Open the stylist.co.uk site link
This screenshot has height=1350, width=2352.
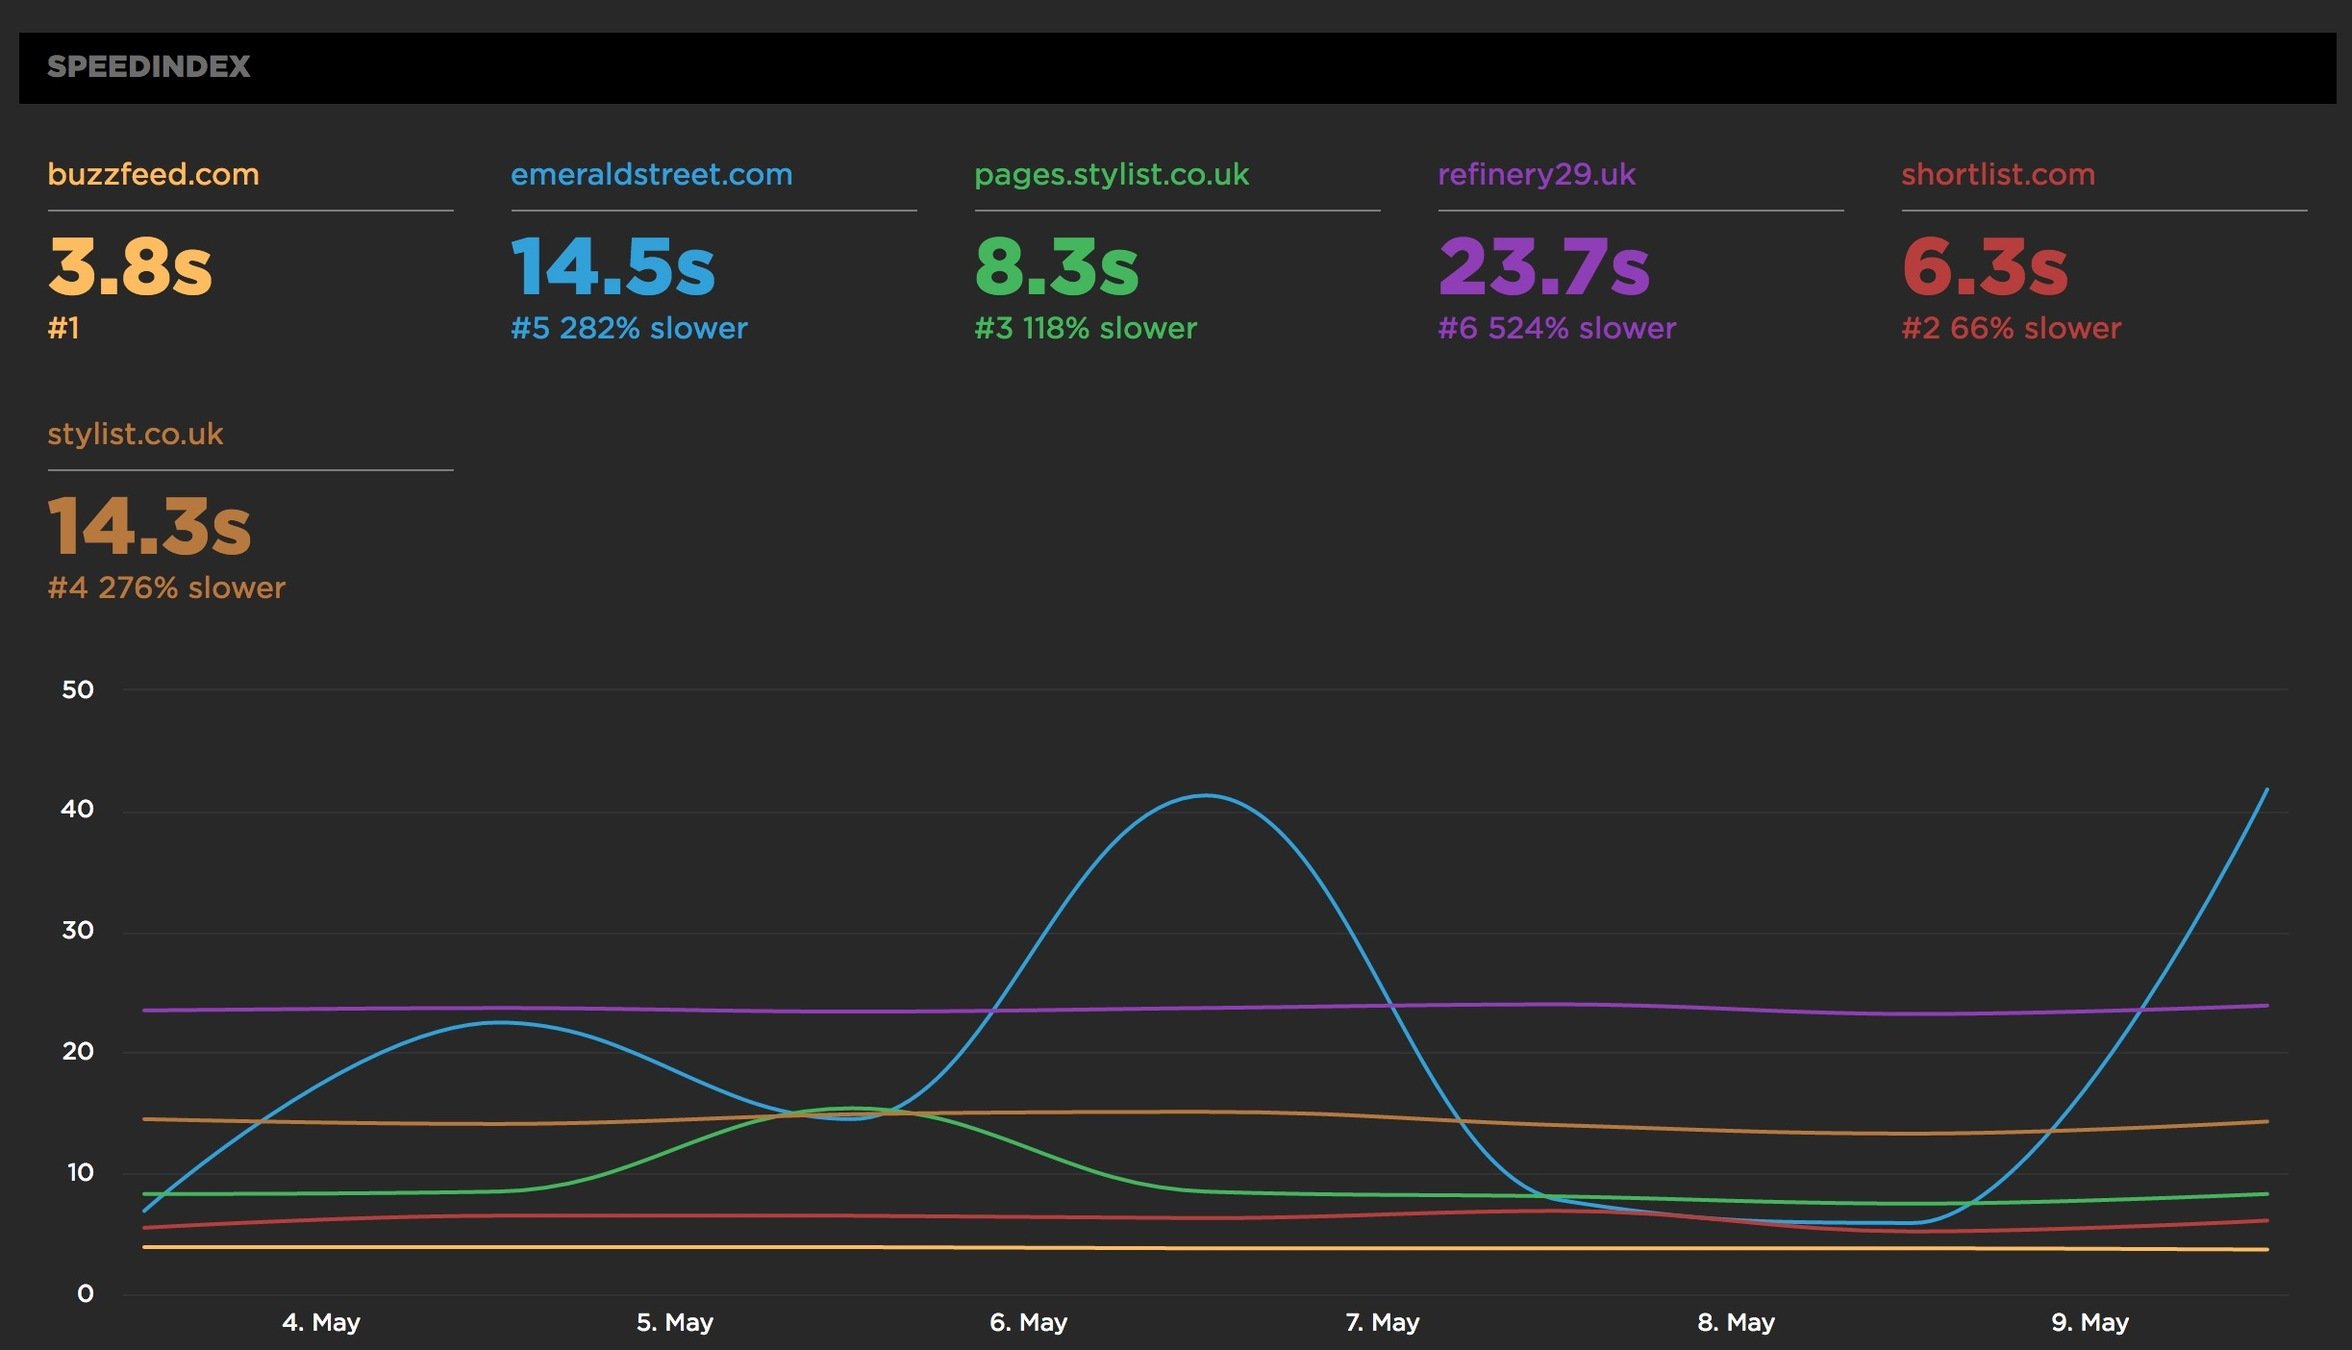click(x=135, y=434)
